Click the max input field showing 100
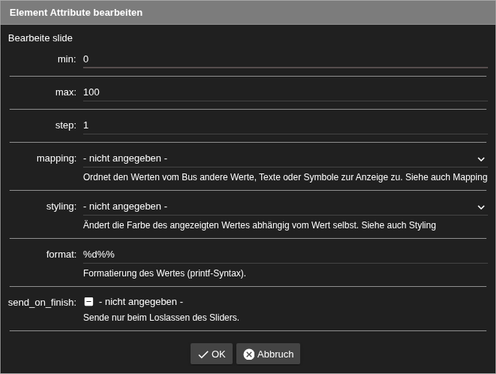 (x=285, y=92)
